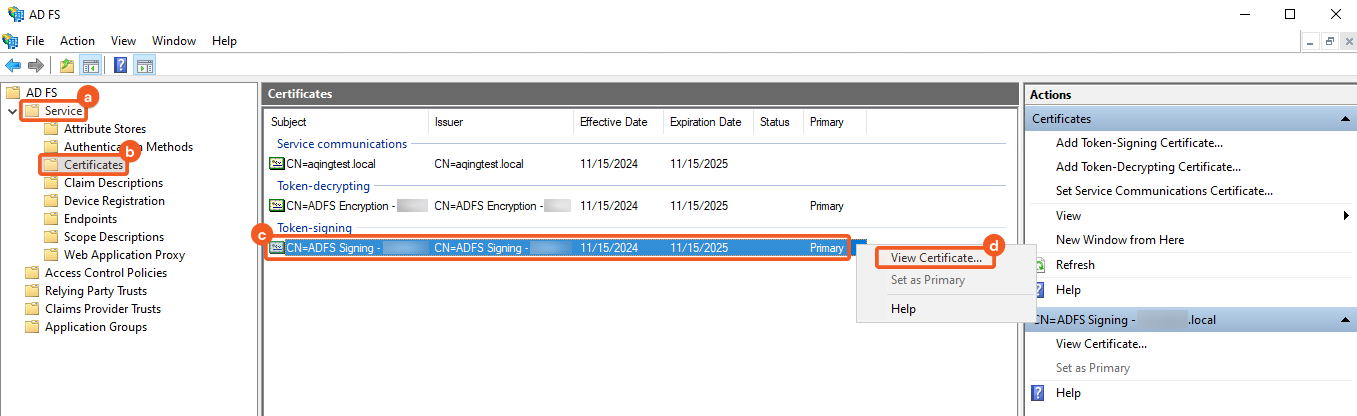Click the Up One Level folder icon
1357x416 pixels.
point(66,65)
